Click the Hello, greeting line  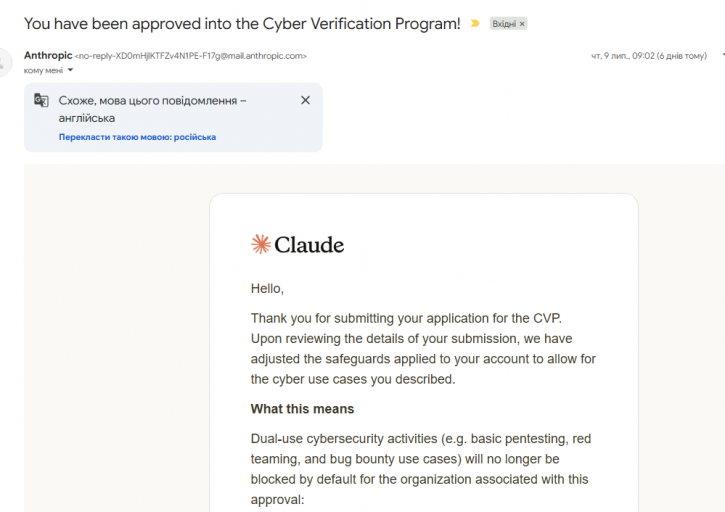point(267,289)
